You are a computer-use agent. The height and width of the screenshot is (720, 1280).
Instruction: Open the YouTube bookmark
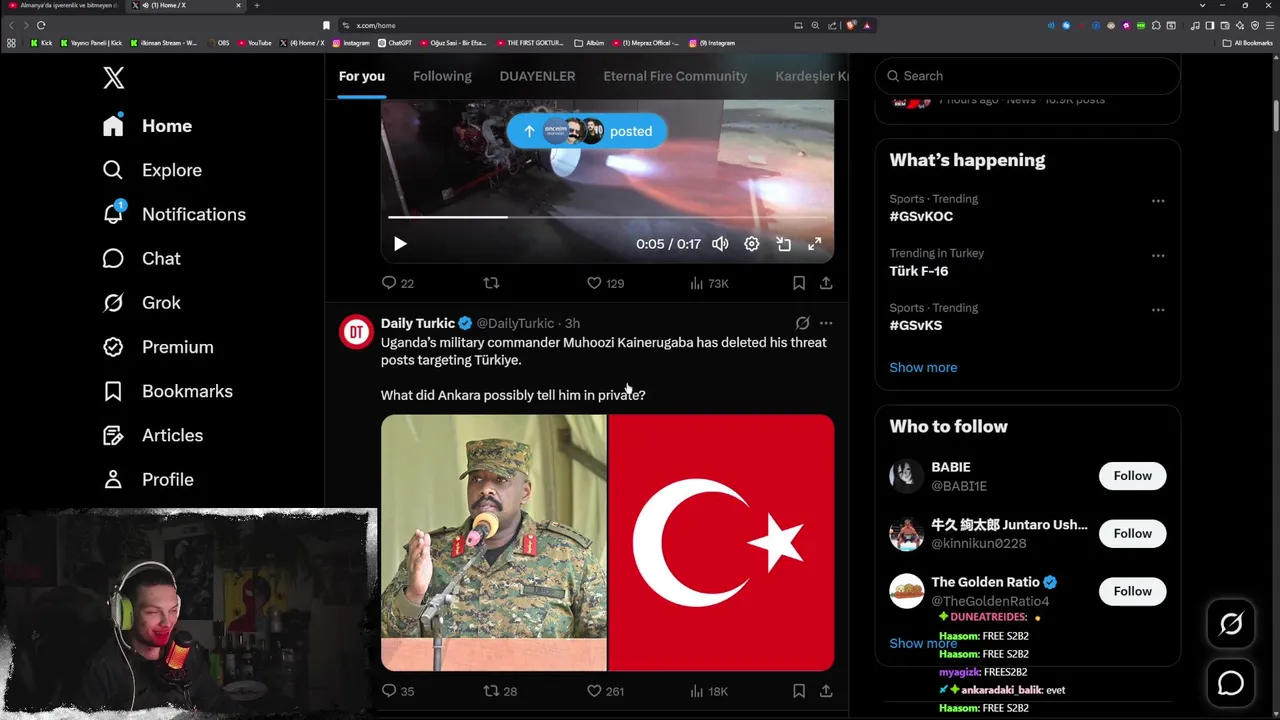[x=255, y=43]
